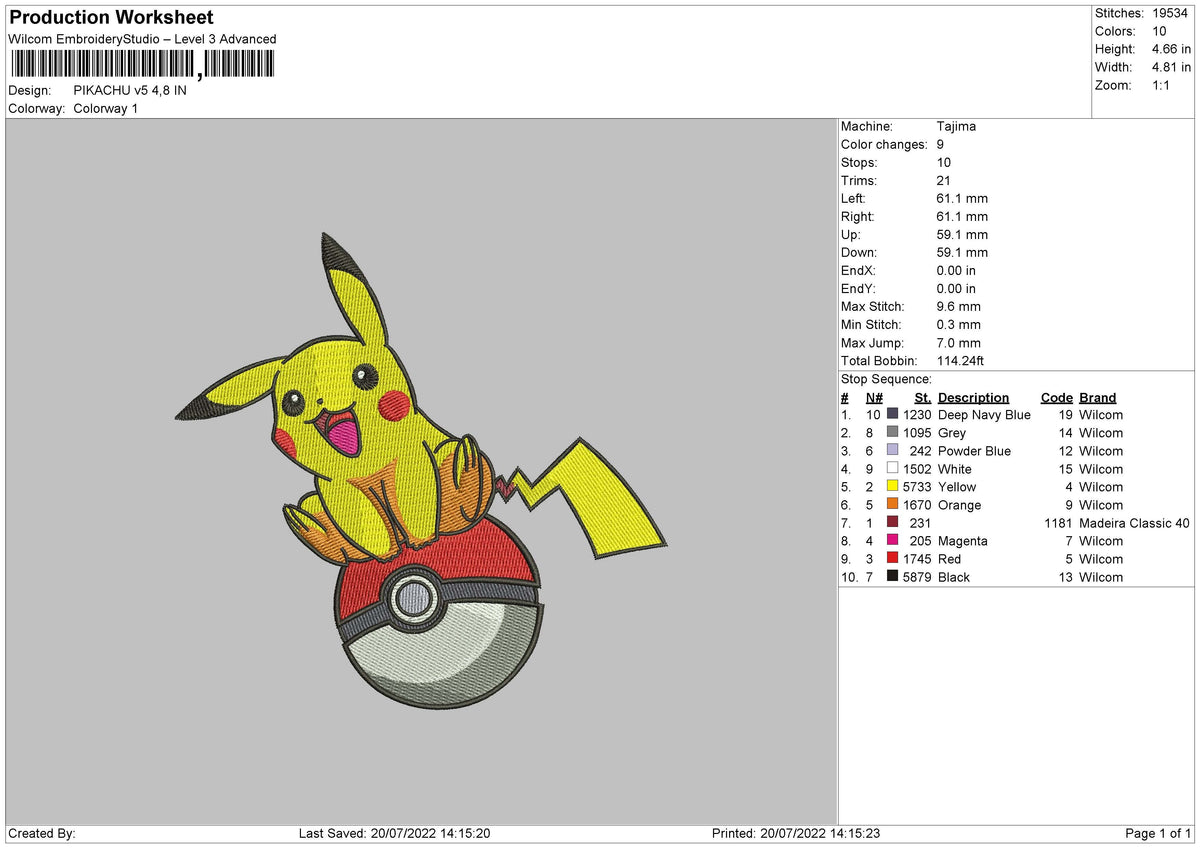The image size is (1200, 848).
Task: Select the Grey thread color chip
Action: [x=893, y=433]
